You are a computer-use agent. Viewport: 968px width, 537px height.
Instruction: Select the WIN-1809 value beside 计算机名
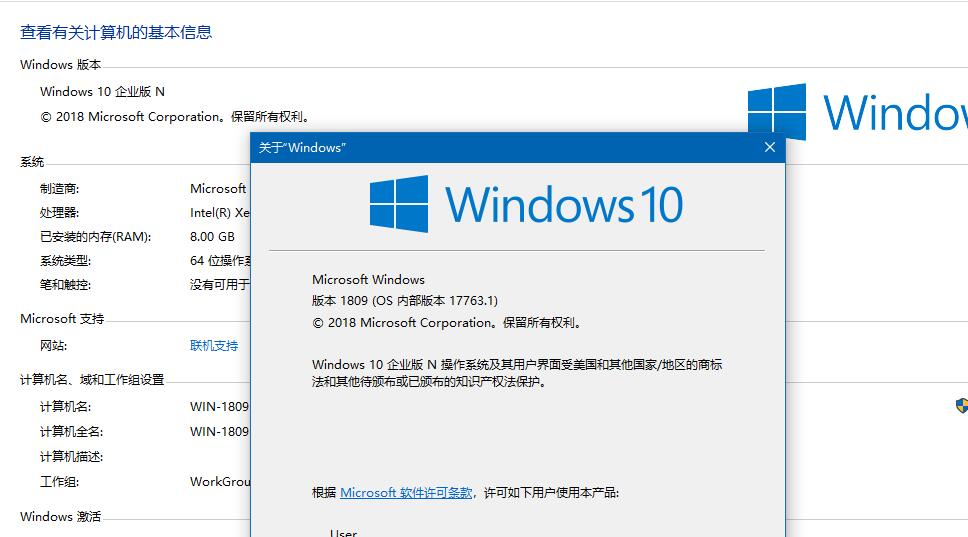[x=219, y=407]
